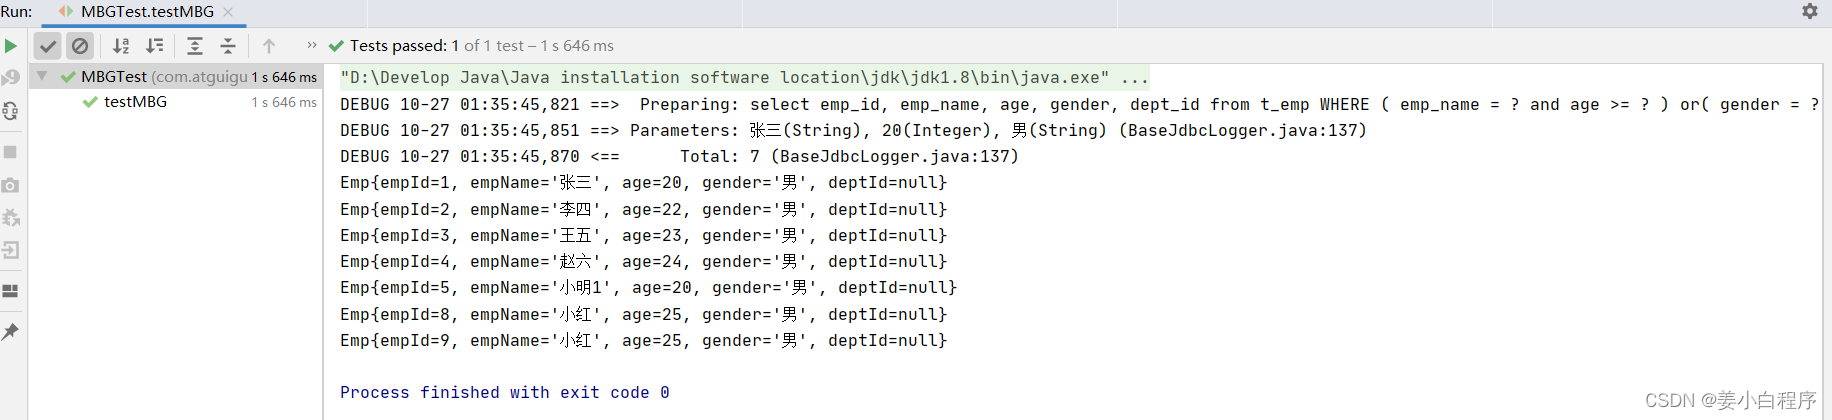Screen dimensions: 1832x420
Task: Toggle auto-test rerun icon
Action: click(11, 111)
